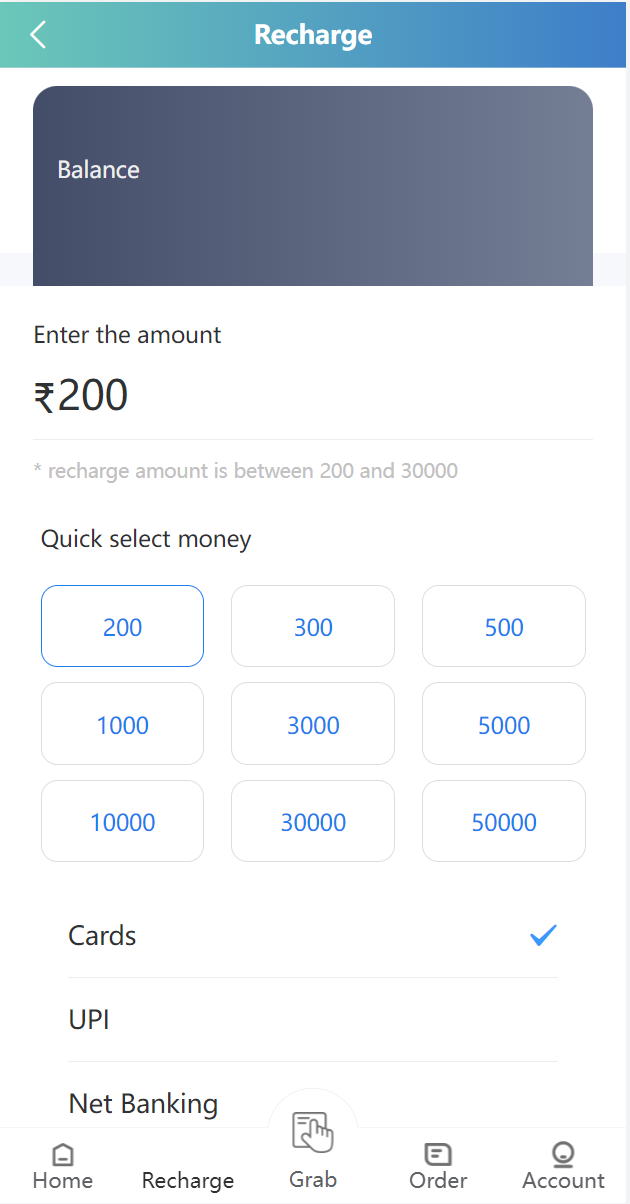630x1204 pixels.
Task: Pick the 200 quick amount
Action: (x=123, y=627)
